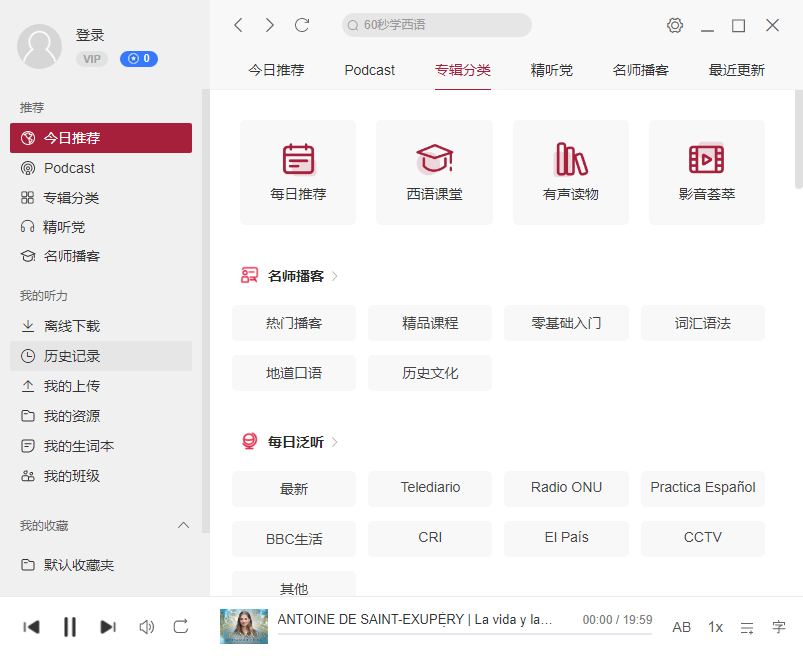Choose the 词汇语法 category
The height and width of the screenshot is (656, 803).
[x=703, y=323]
